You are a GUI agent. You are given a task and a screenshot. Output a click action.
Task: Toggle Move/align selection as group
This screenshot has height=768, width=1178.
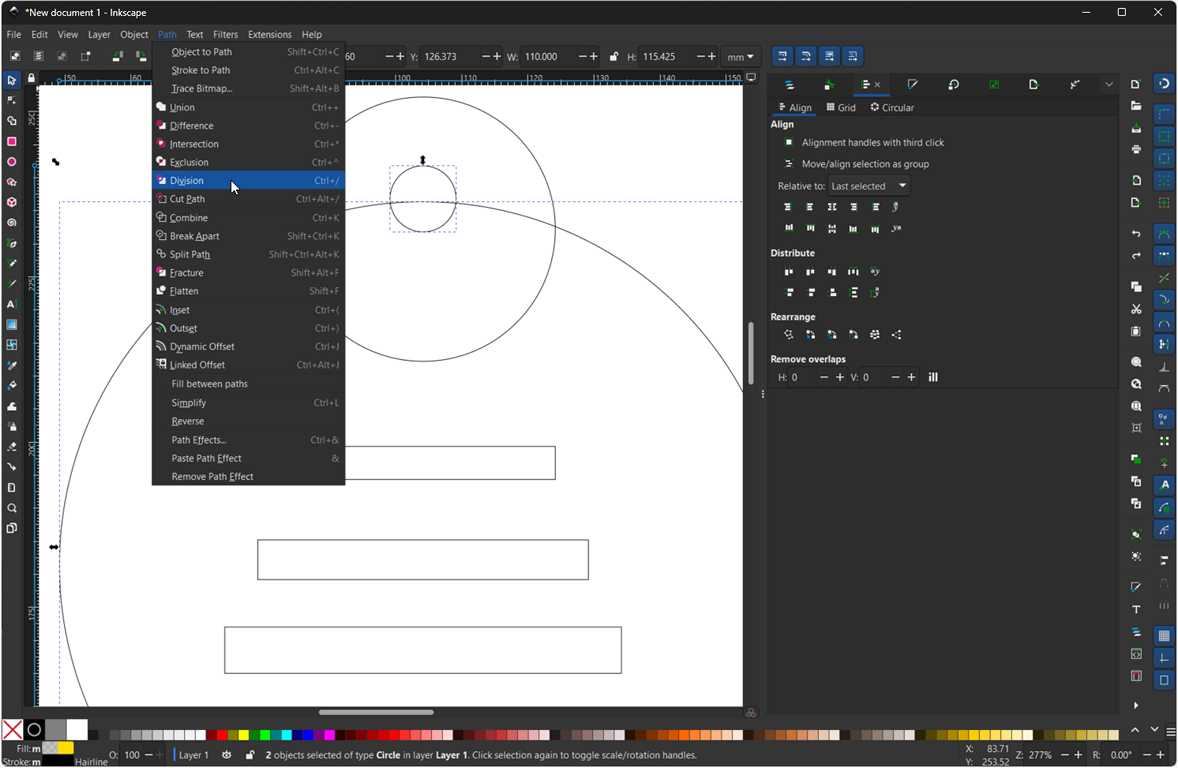point(856,164)
